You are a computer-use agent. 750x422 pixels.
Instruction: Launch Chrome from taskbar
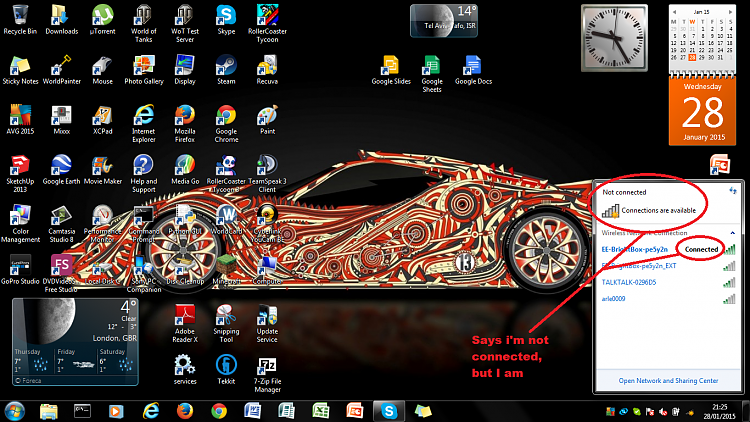click(x=219, y=411)
